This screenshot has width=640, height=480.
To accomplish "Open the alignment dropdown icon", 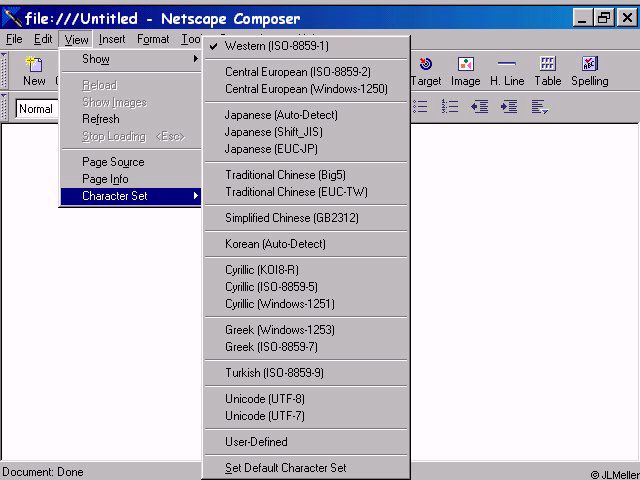I will [x=540, y=107].
